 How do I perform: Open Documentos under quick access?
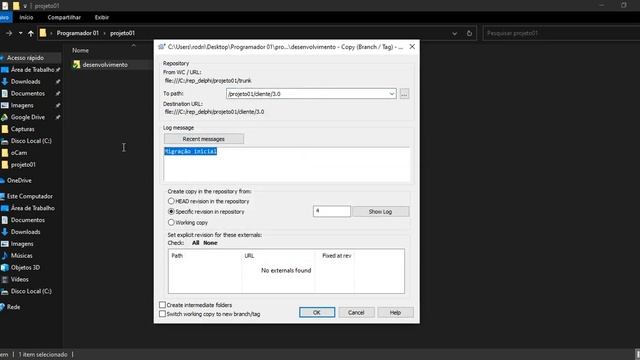(28, 93)
